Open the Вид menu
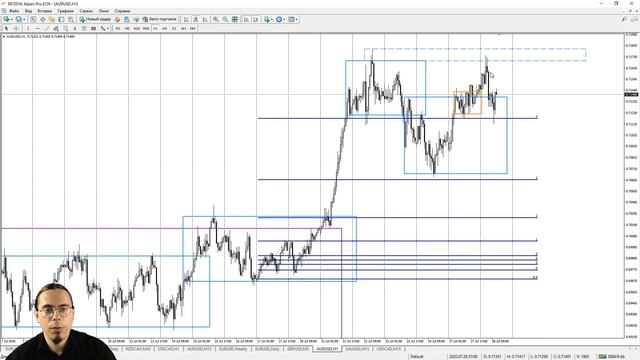 (28, 11)
